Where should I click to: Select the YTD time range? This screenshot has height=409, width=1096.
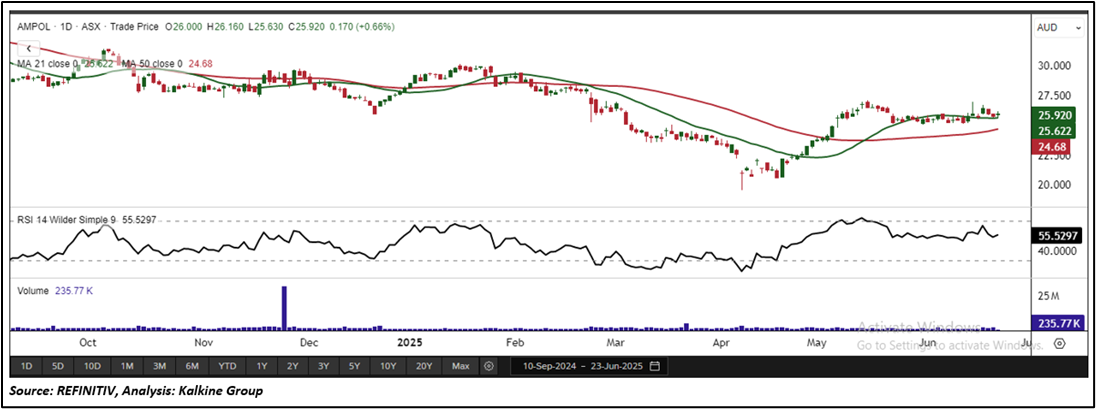coord(226,366)
